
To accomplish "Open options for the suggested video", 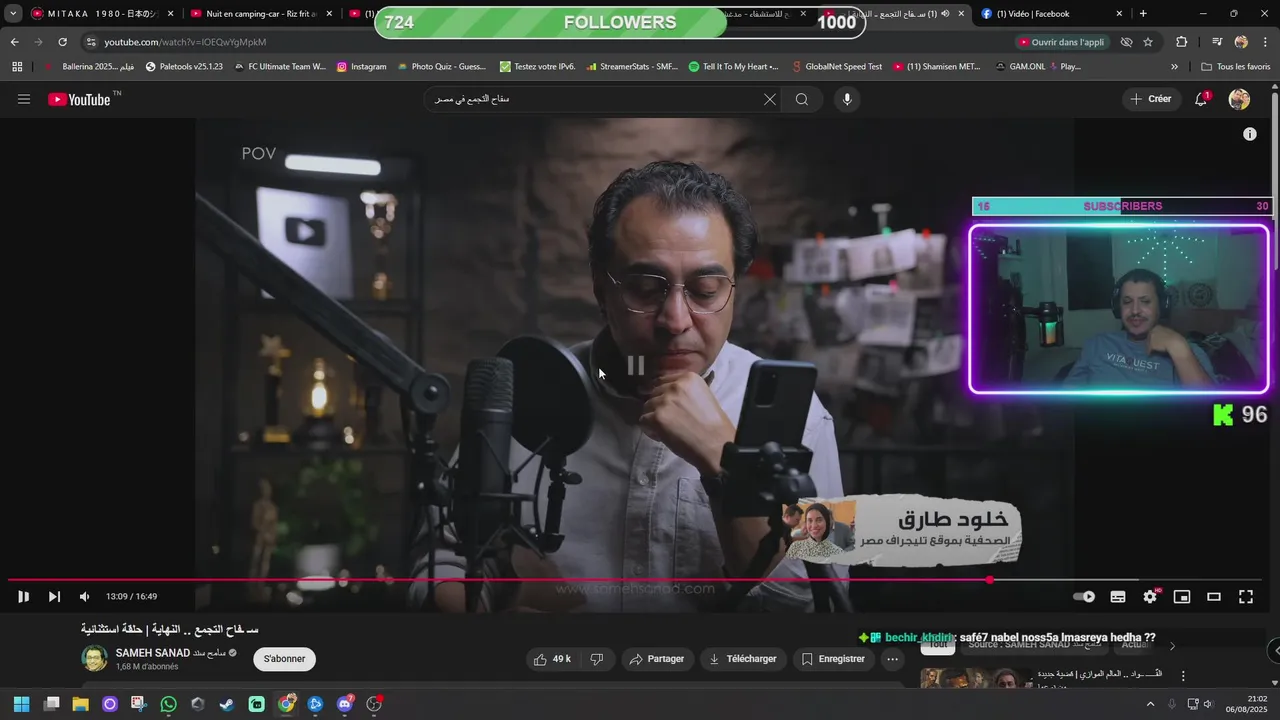I will point(1183,677).
